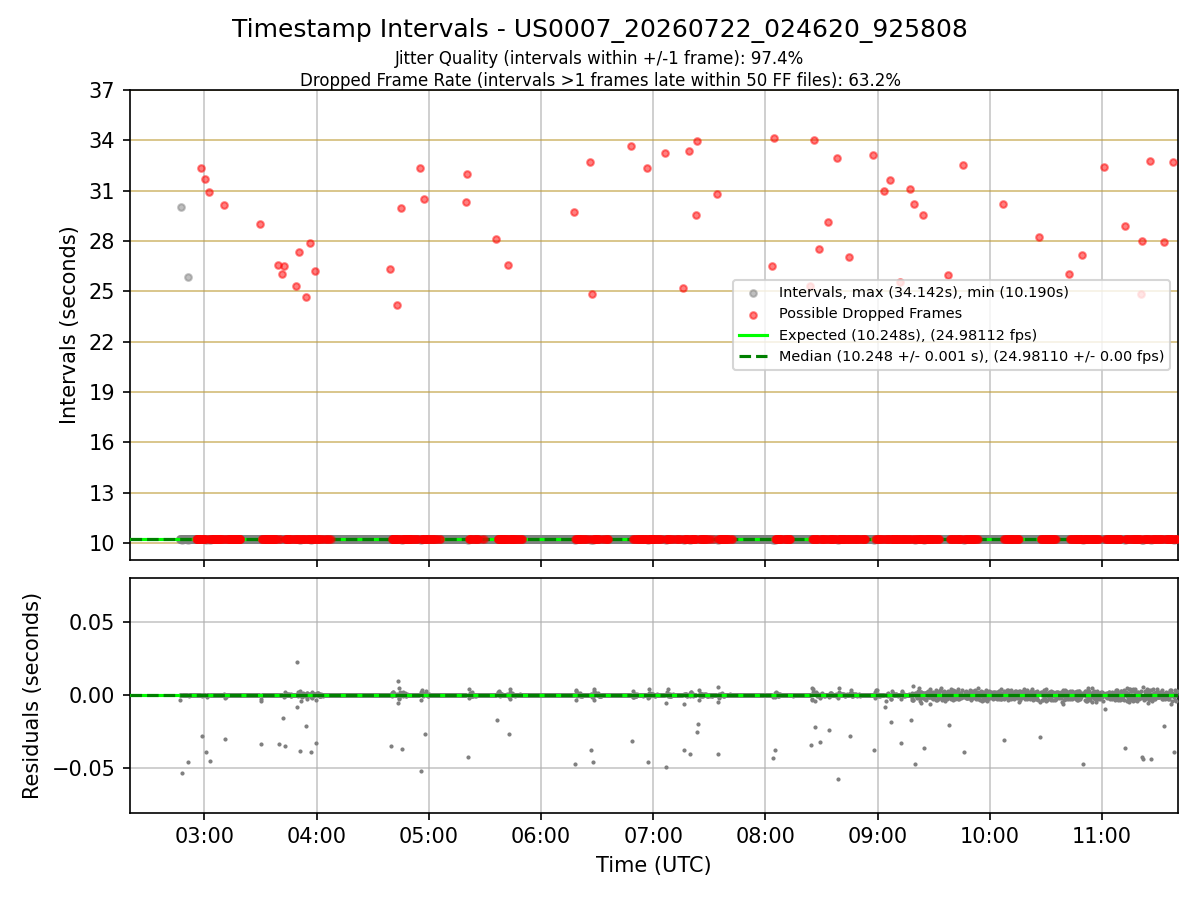Click the gray interval point at 30 seconds before 03:00
Viewport: 1200px width, 900px height.
point(181,207)
